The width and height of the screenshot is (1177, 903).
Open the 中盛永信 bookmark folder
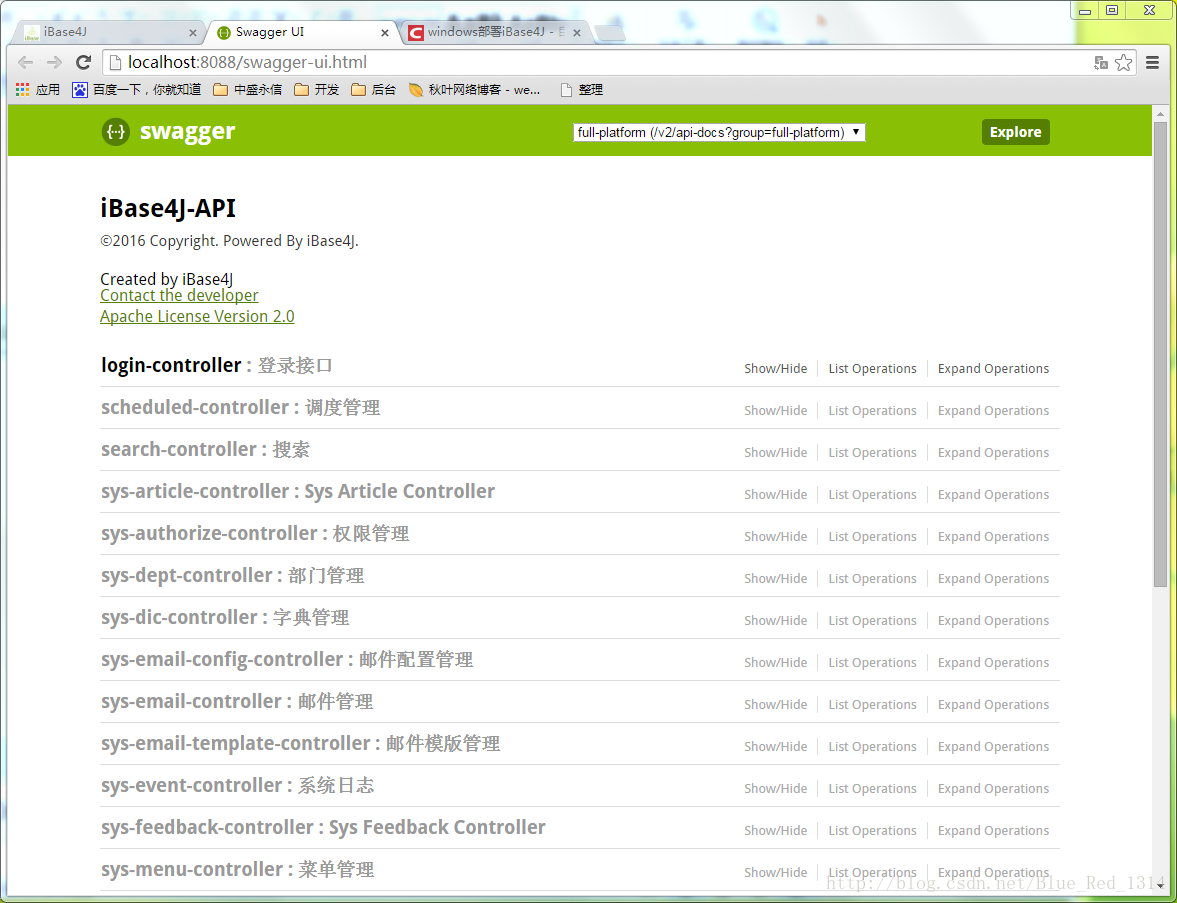[248, 89]
